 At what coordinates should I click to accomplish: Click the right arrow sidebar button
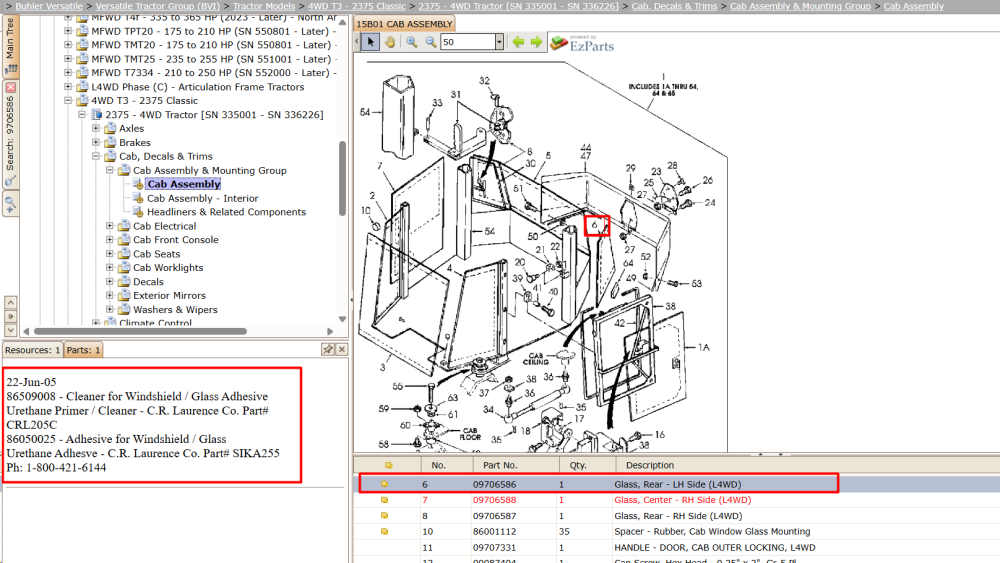10,316
